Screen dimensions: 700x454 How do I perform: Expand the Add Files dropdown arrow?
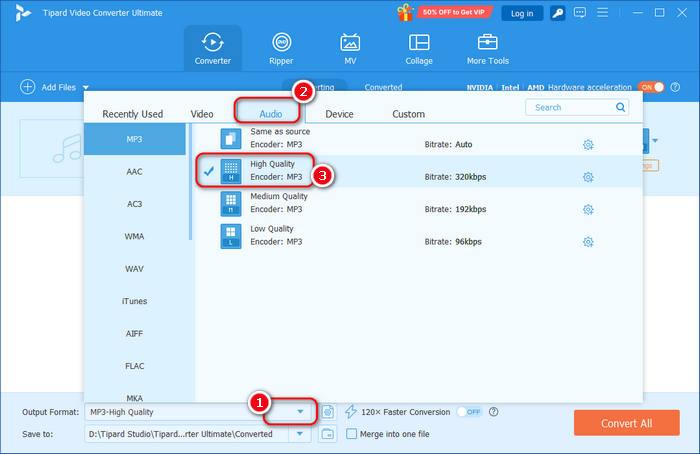tap(86, 87)
